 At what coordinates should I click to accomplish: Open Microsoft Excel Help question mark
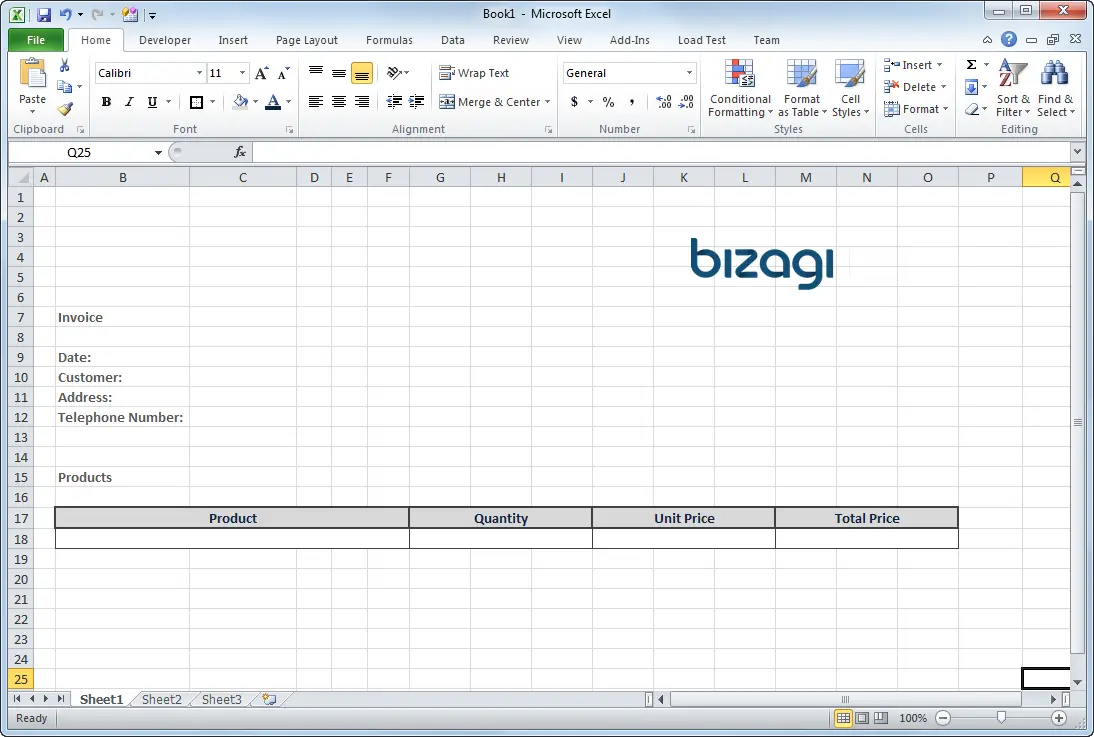(1008, 39)
